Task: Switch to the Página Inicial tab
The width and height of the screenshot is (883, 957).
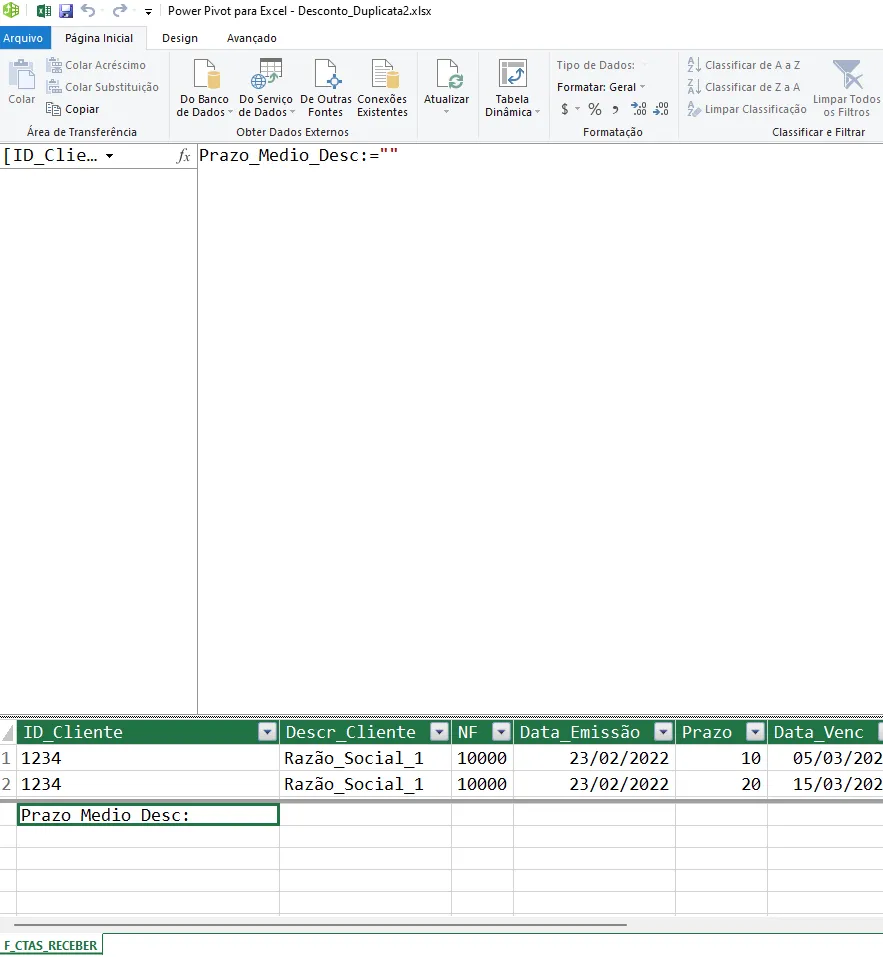Action: pos(99,38)
